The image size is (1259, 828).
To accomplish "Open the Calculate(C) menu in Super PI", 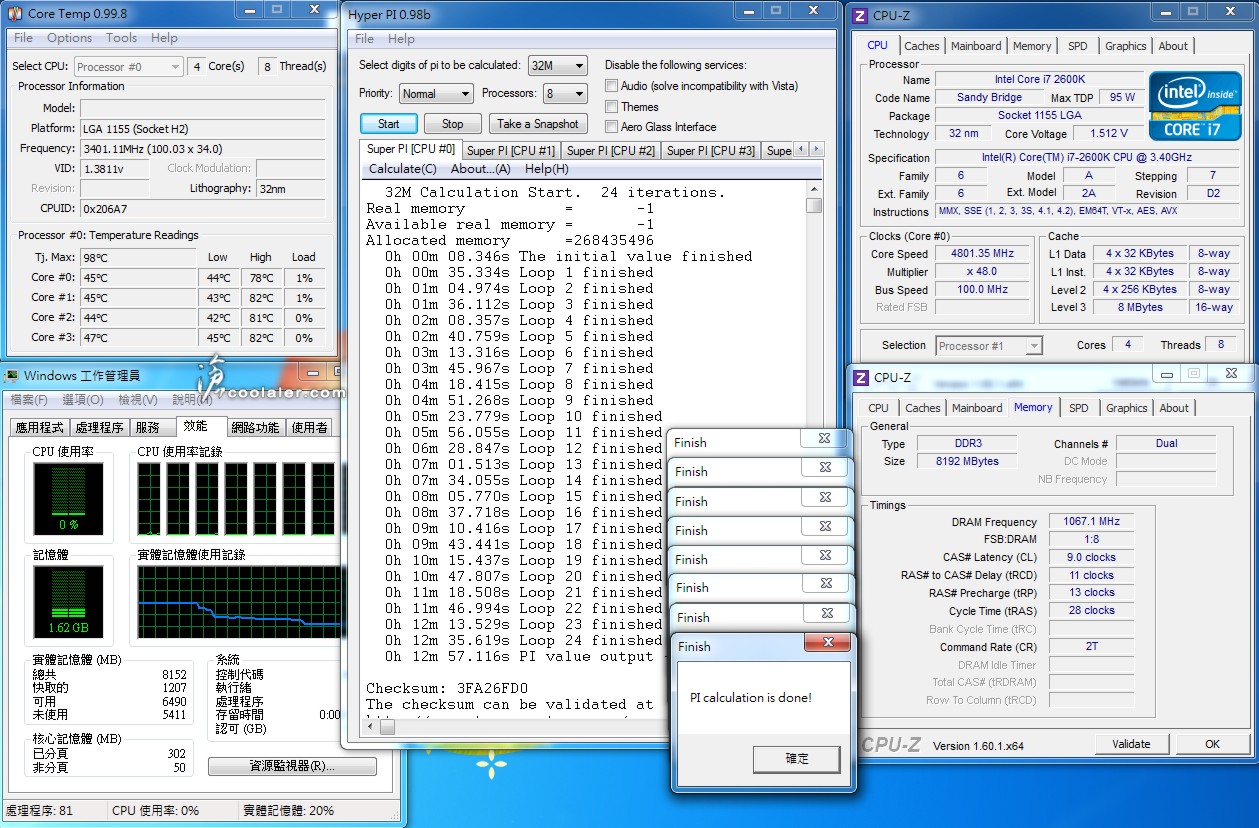I will [403, 169].
